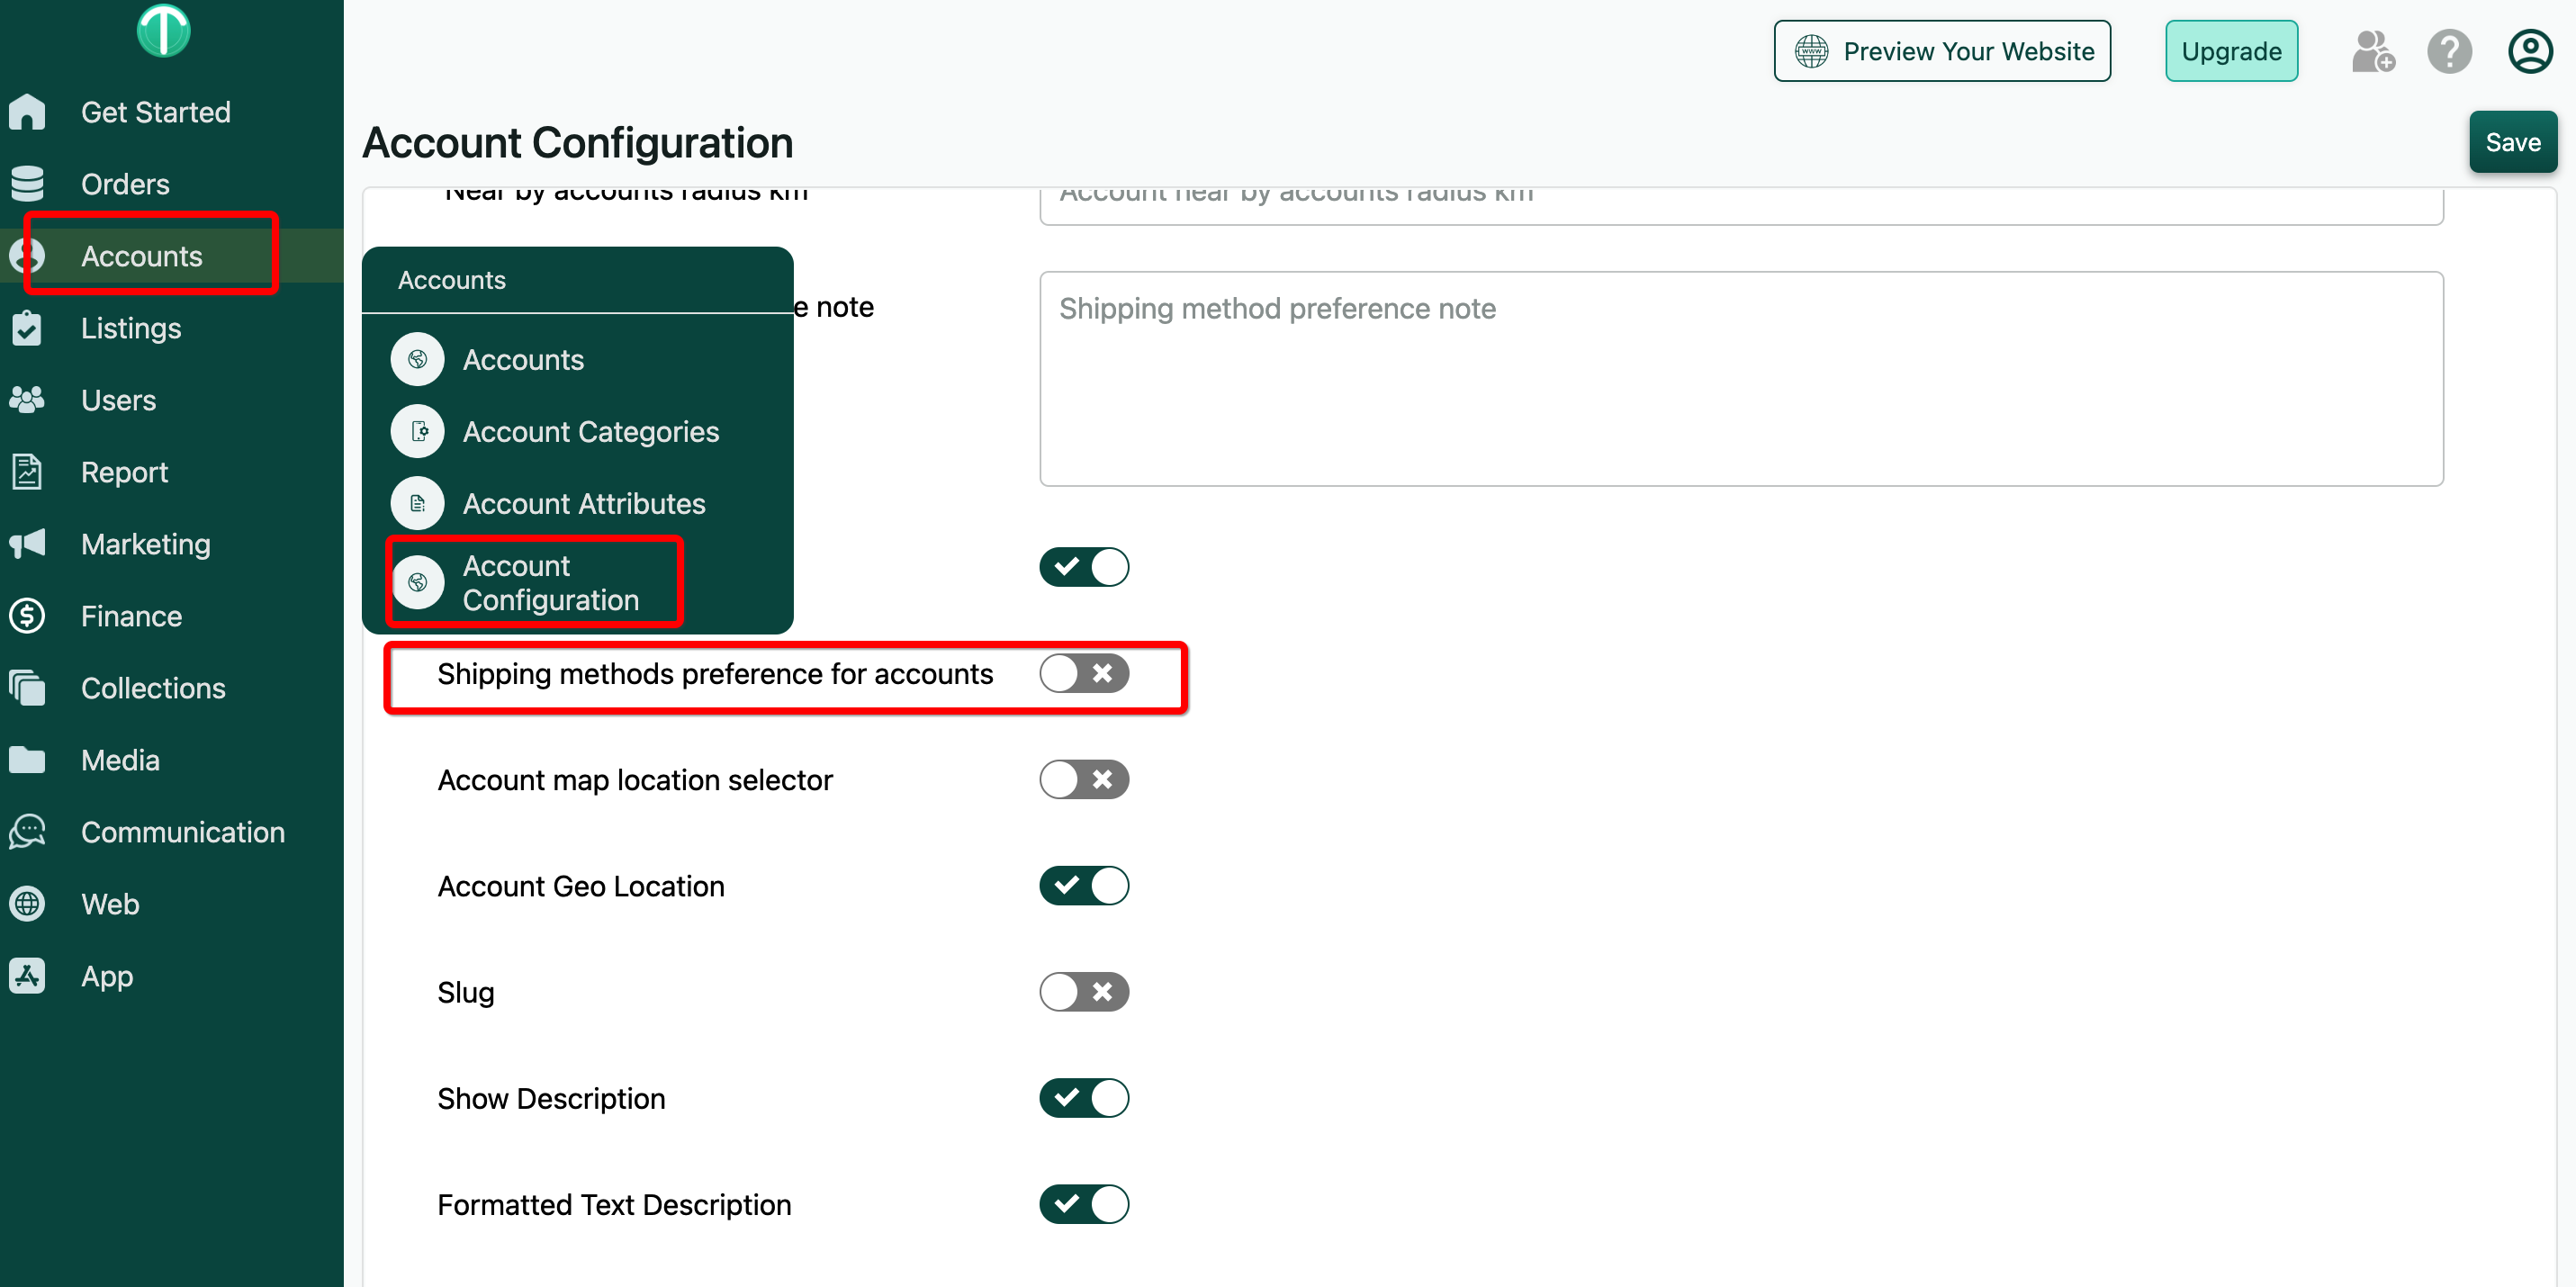
Task: Click the Get Started home icon
Action: [27, 112]
